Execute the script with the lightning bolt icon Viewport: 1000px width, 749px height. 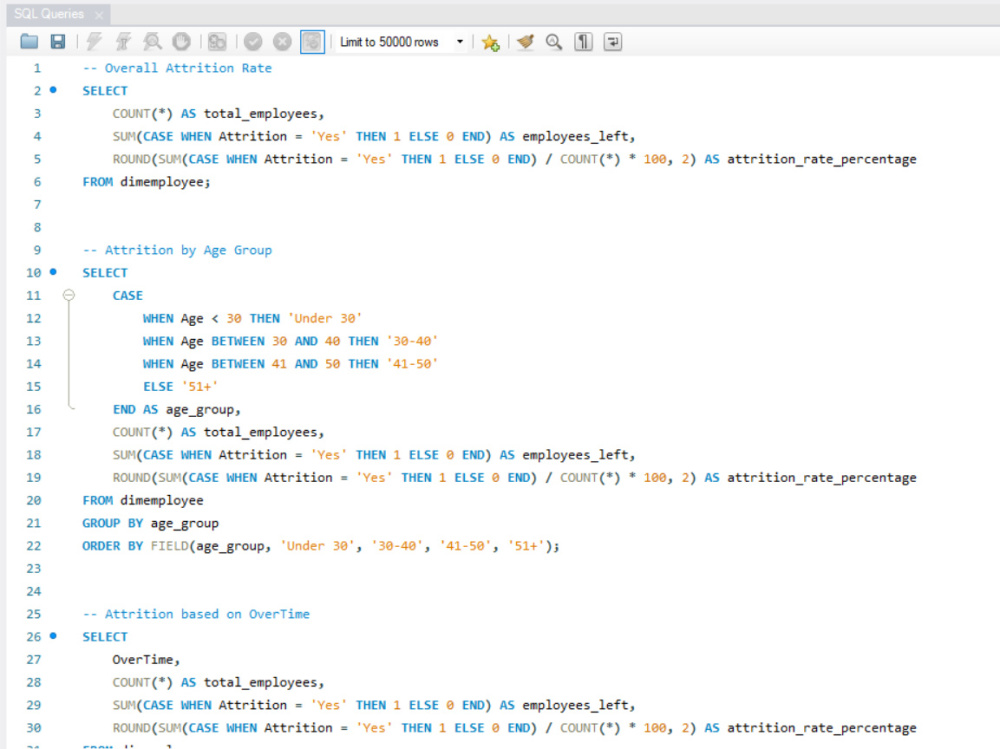tap(94, 42)
